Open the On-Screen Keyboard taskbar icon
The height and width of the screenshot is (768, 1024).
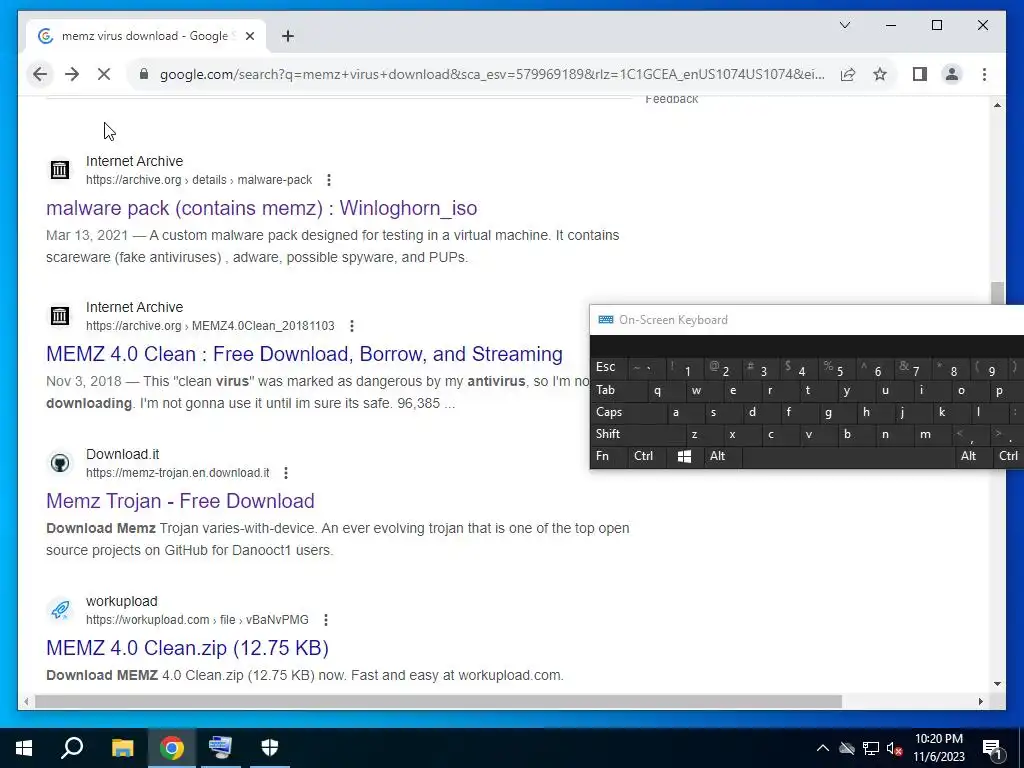click(220, 748)
